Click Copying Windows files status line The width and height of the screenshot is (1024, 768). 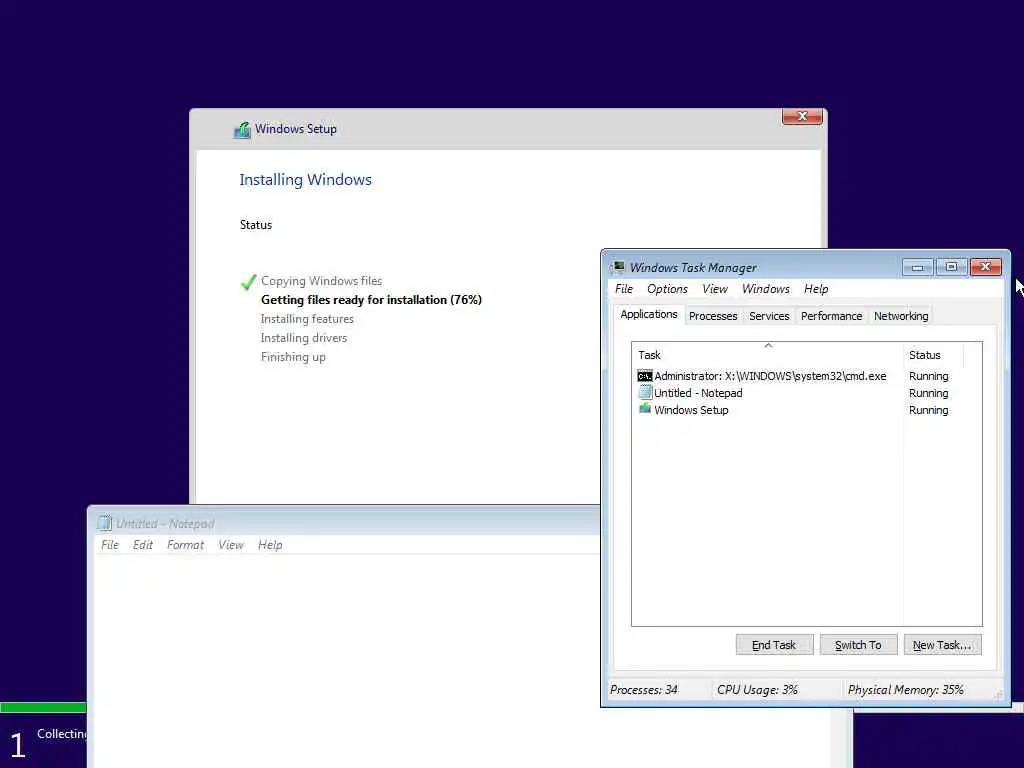[321, 281]
